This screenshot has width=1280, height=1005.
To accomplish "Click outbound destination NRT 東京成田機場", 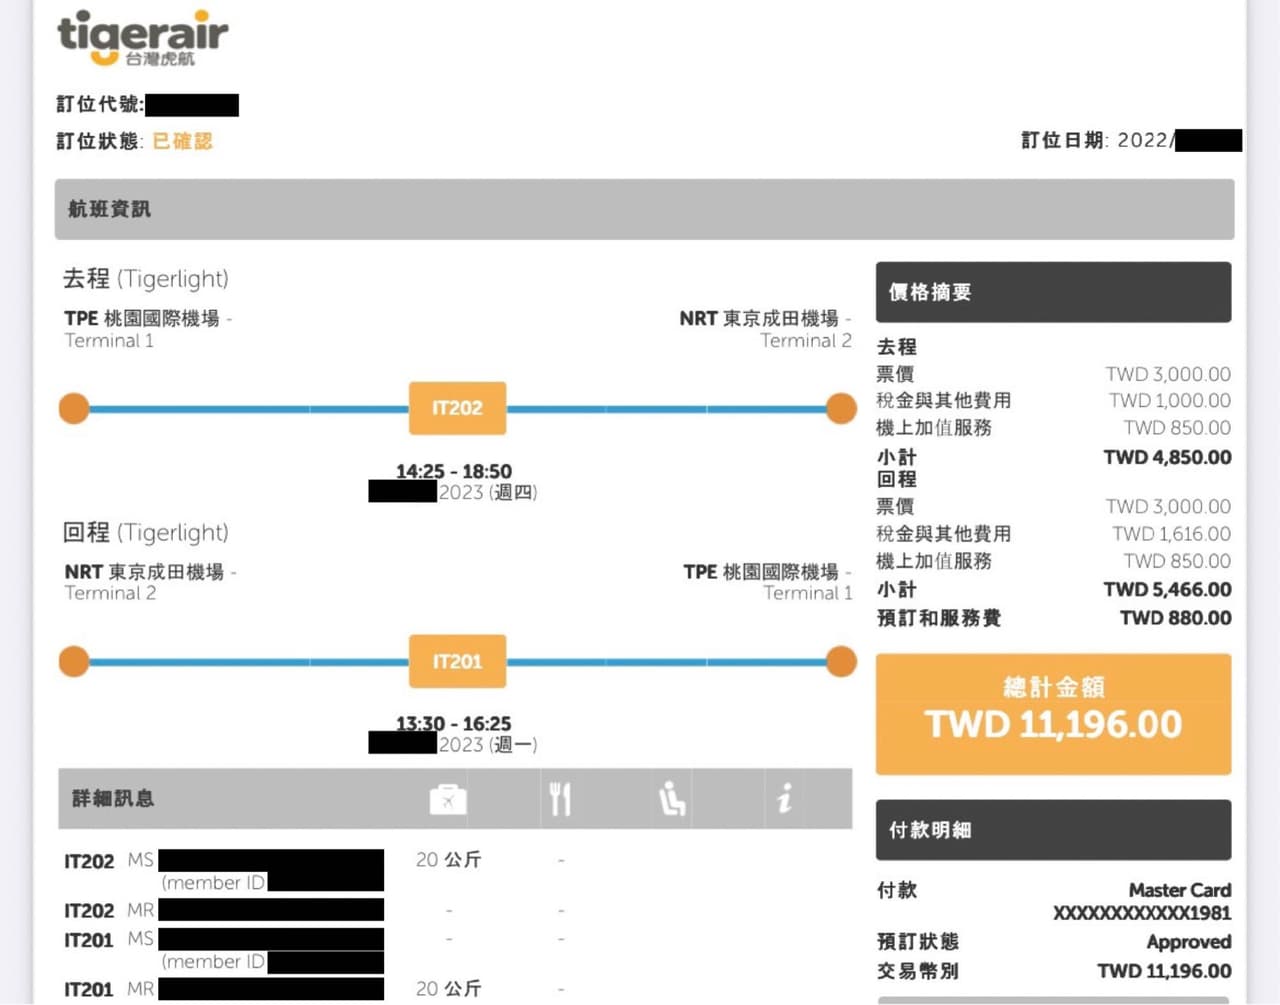I will click(759, 318).
